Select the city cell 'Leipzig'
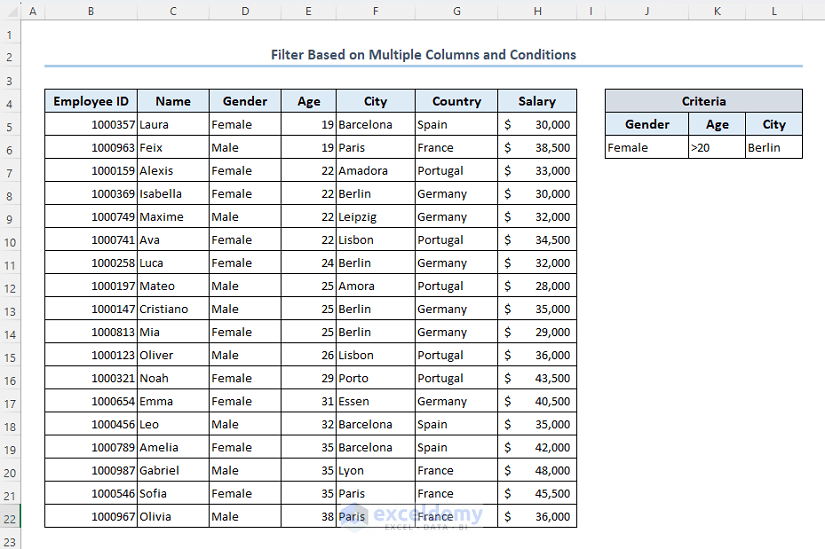This screenshot has height=549, width=825. 376,217
